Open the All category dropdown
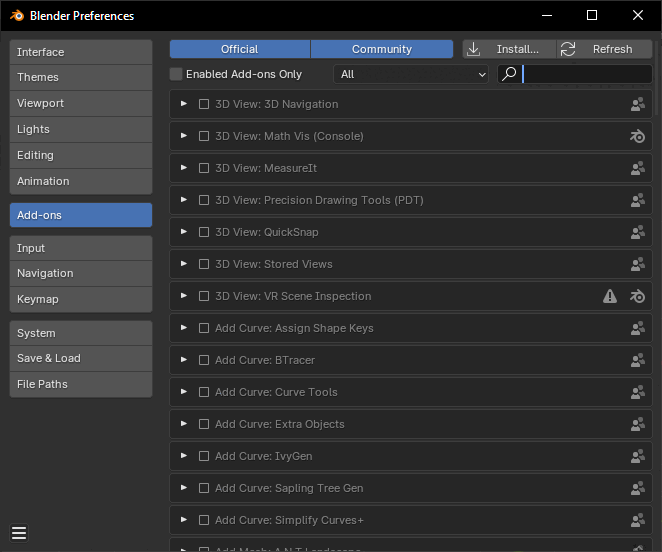 (x=411, y=74)
